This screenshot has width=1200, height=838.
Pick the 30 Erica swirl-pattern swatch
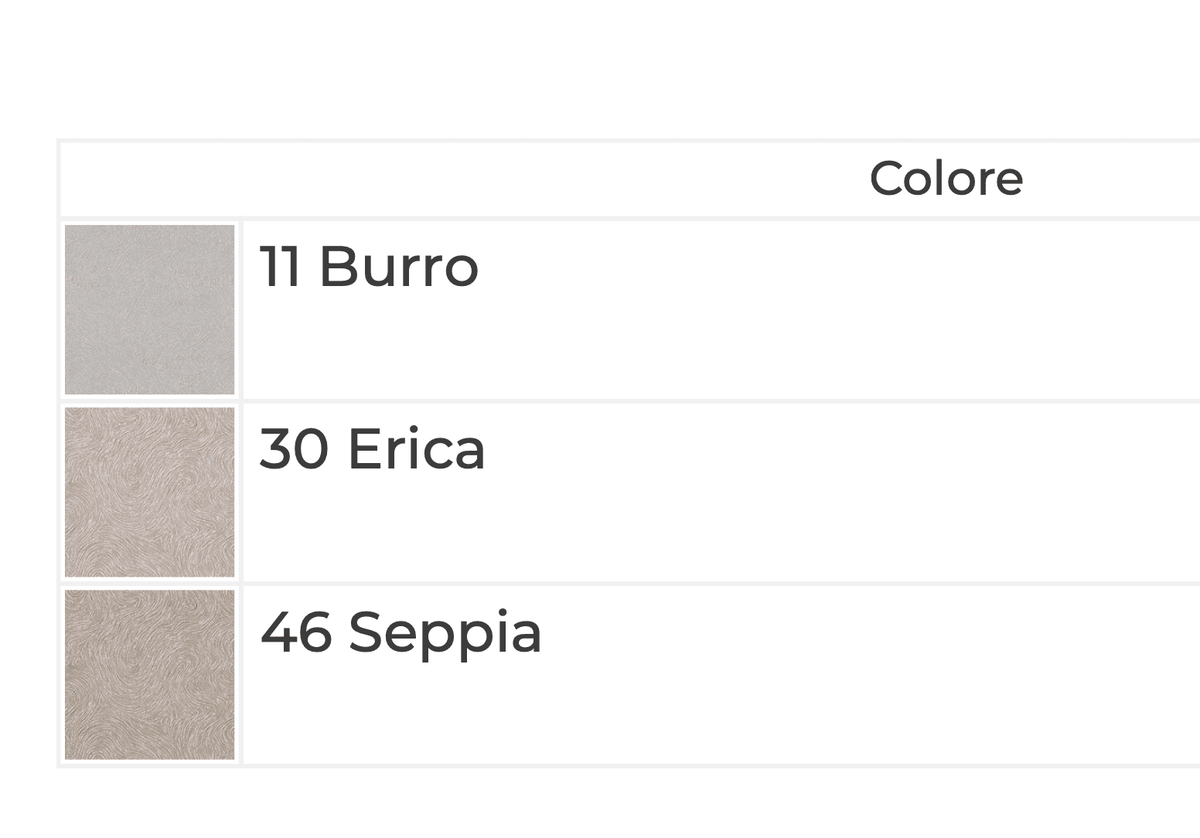150,492
